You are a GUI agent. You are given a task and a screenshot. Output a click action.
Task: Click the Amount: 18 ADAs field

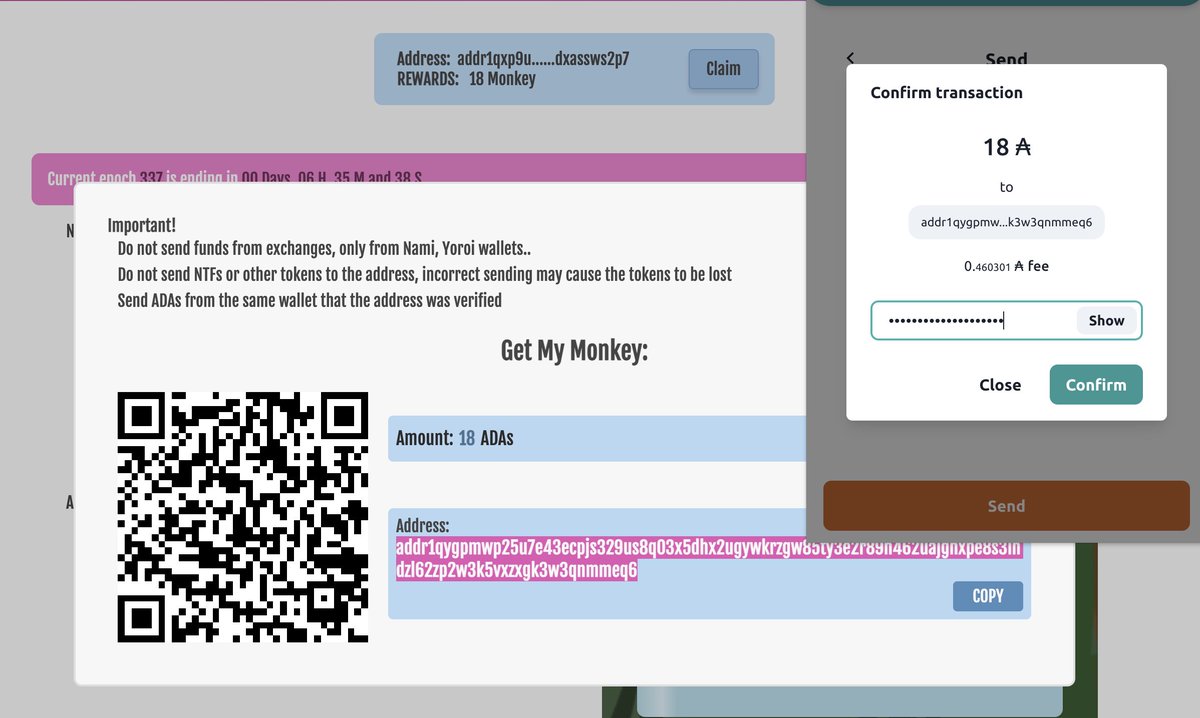[597, 438]
